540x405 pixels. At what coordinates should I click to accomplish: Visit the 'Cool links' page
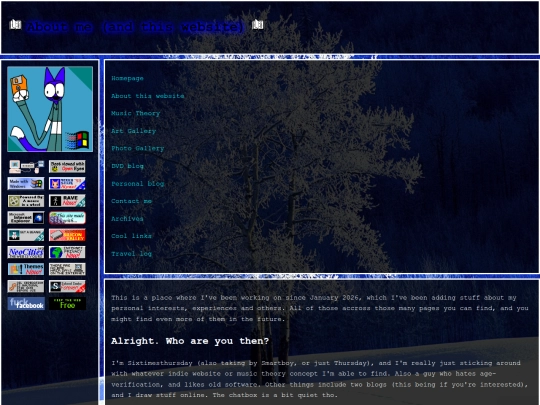[x=132, y=236]
